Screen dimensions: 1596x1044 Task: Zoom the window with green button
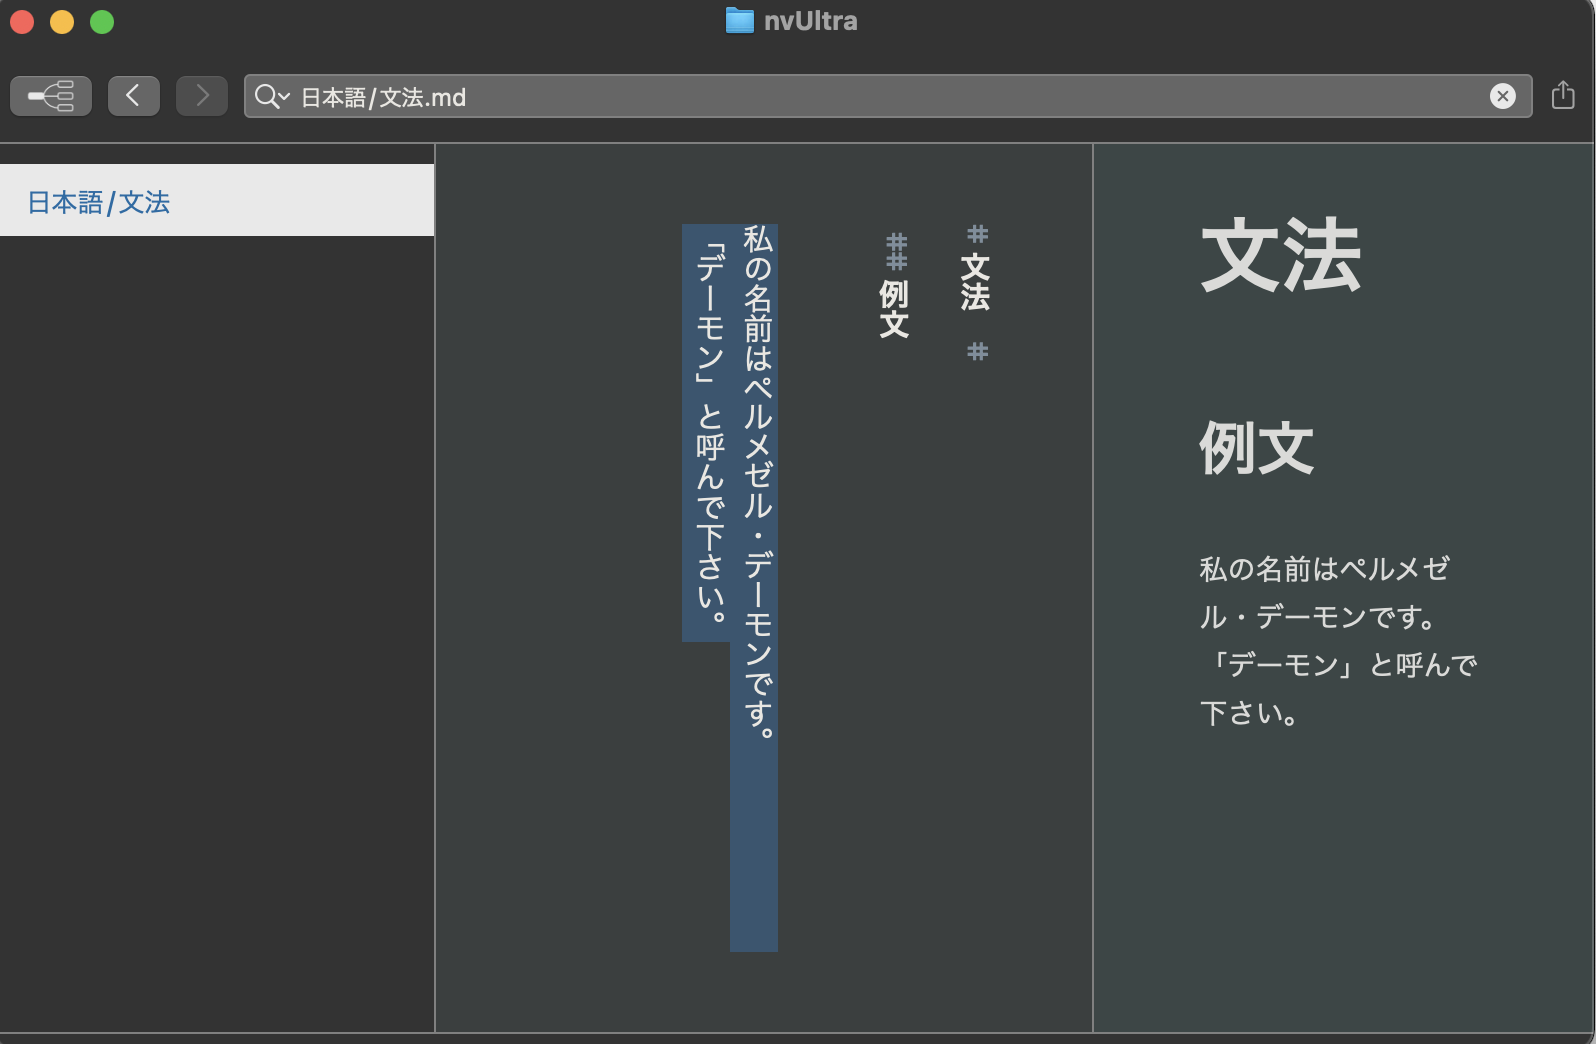tap(102, 22)
